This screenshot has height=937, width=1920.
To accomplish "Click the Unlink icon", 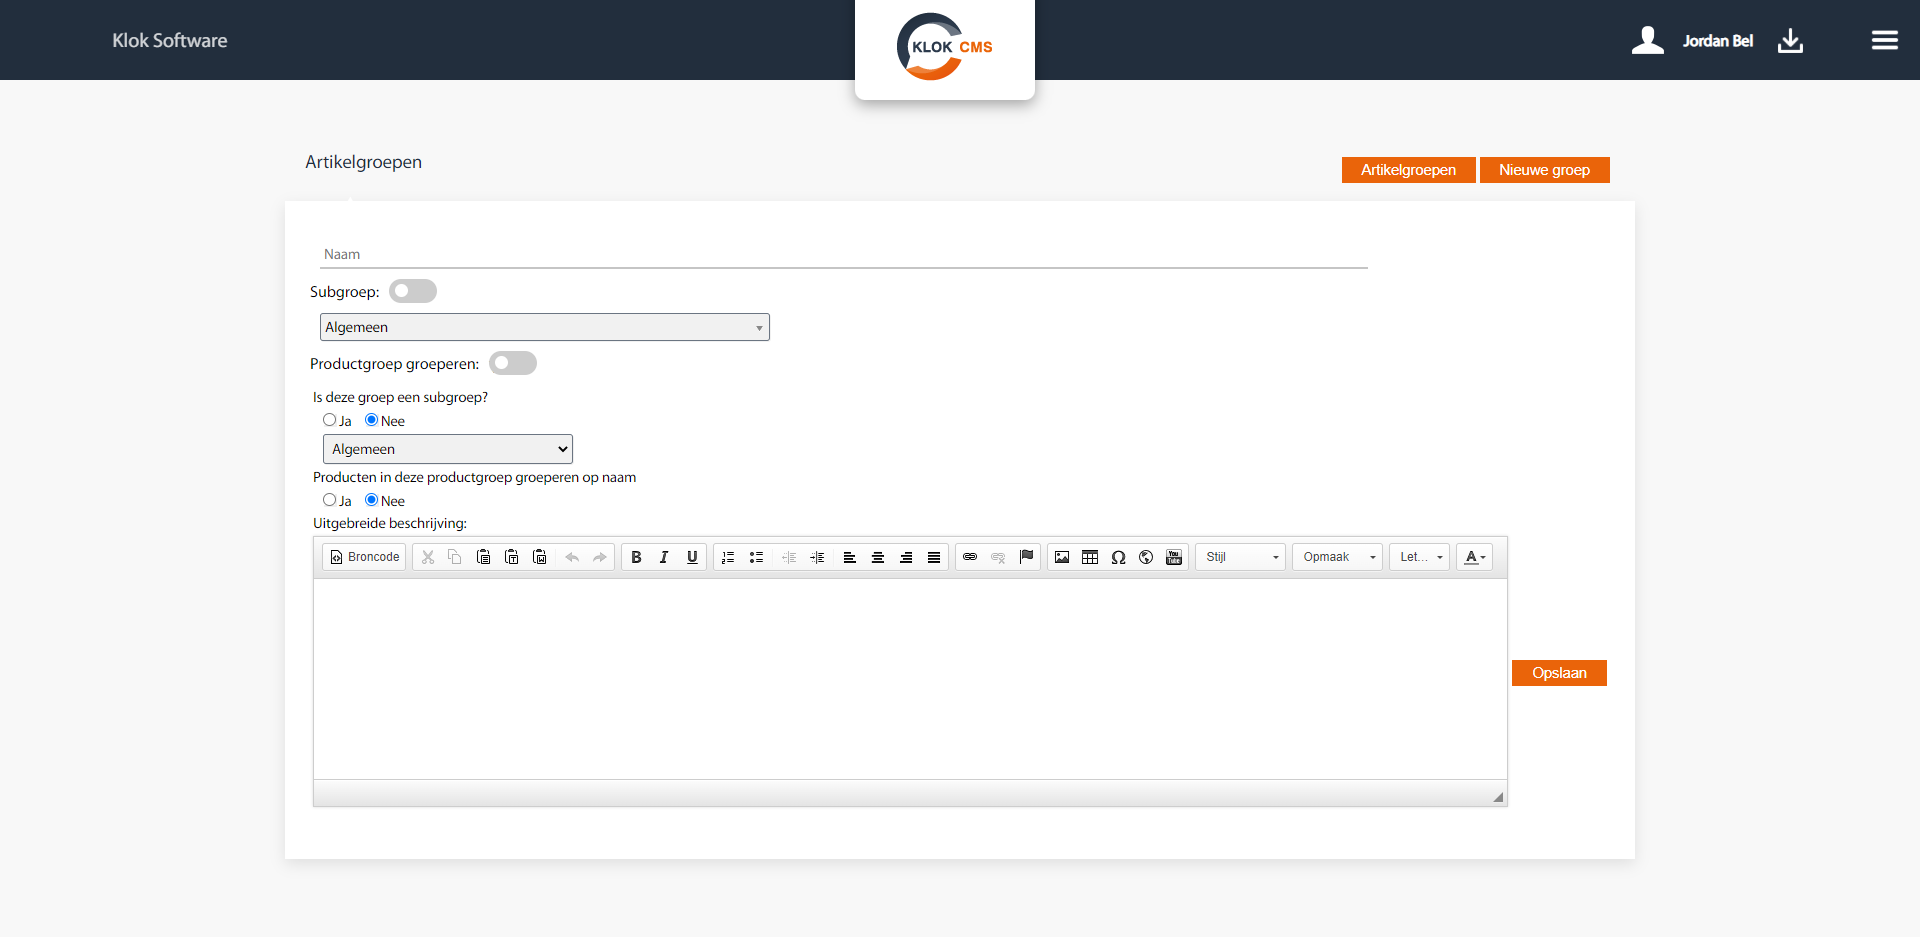I will (x=998, y=557).
